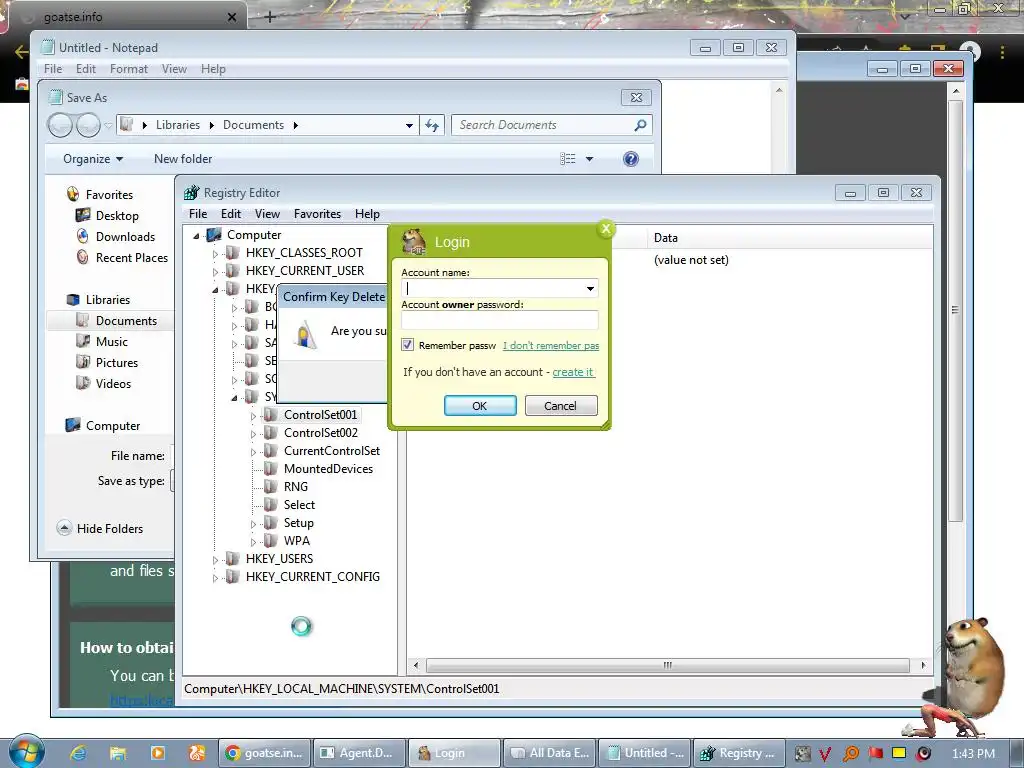Open Windows Media Player from taskbar
The height and width of the screenshot is (768, 1024).
[157, 753]
